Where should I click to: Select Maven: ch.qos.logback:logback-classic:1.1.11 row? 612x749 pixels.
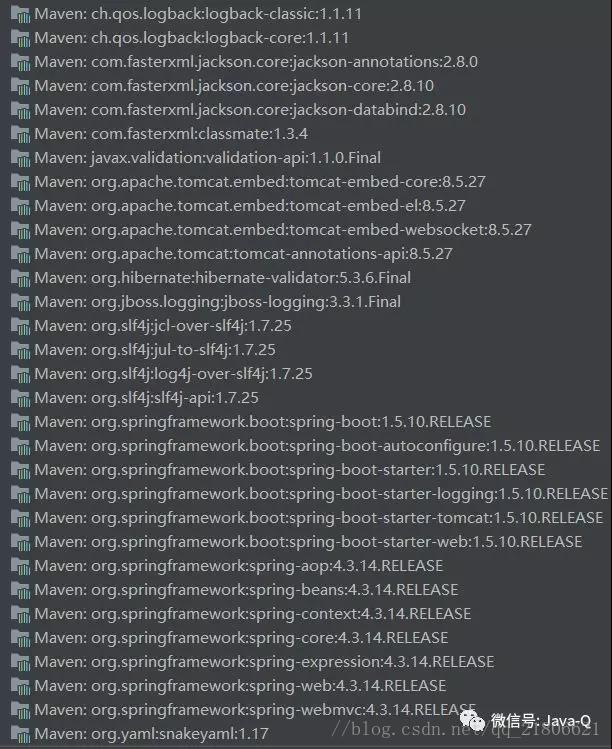coord(186,14)
